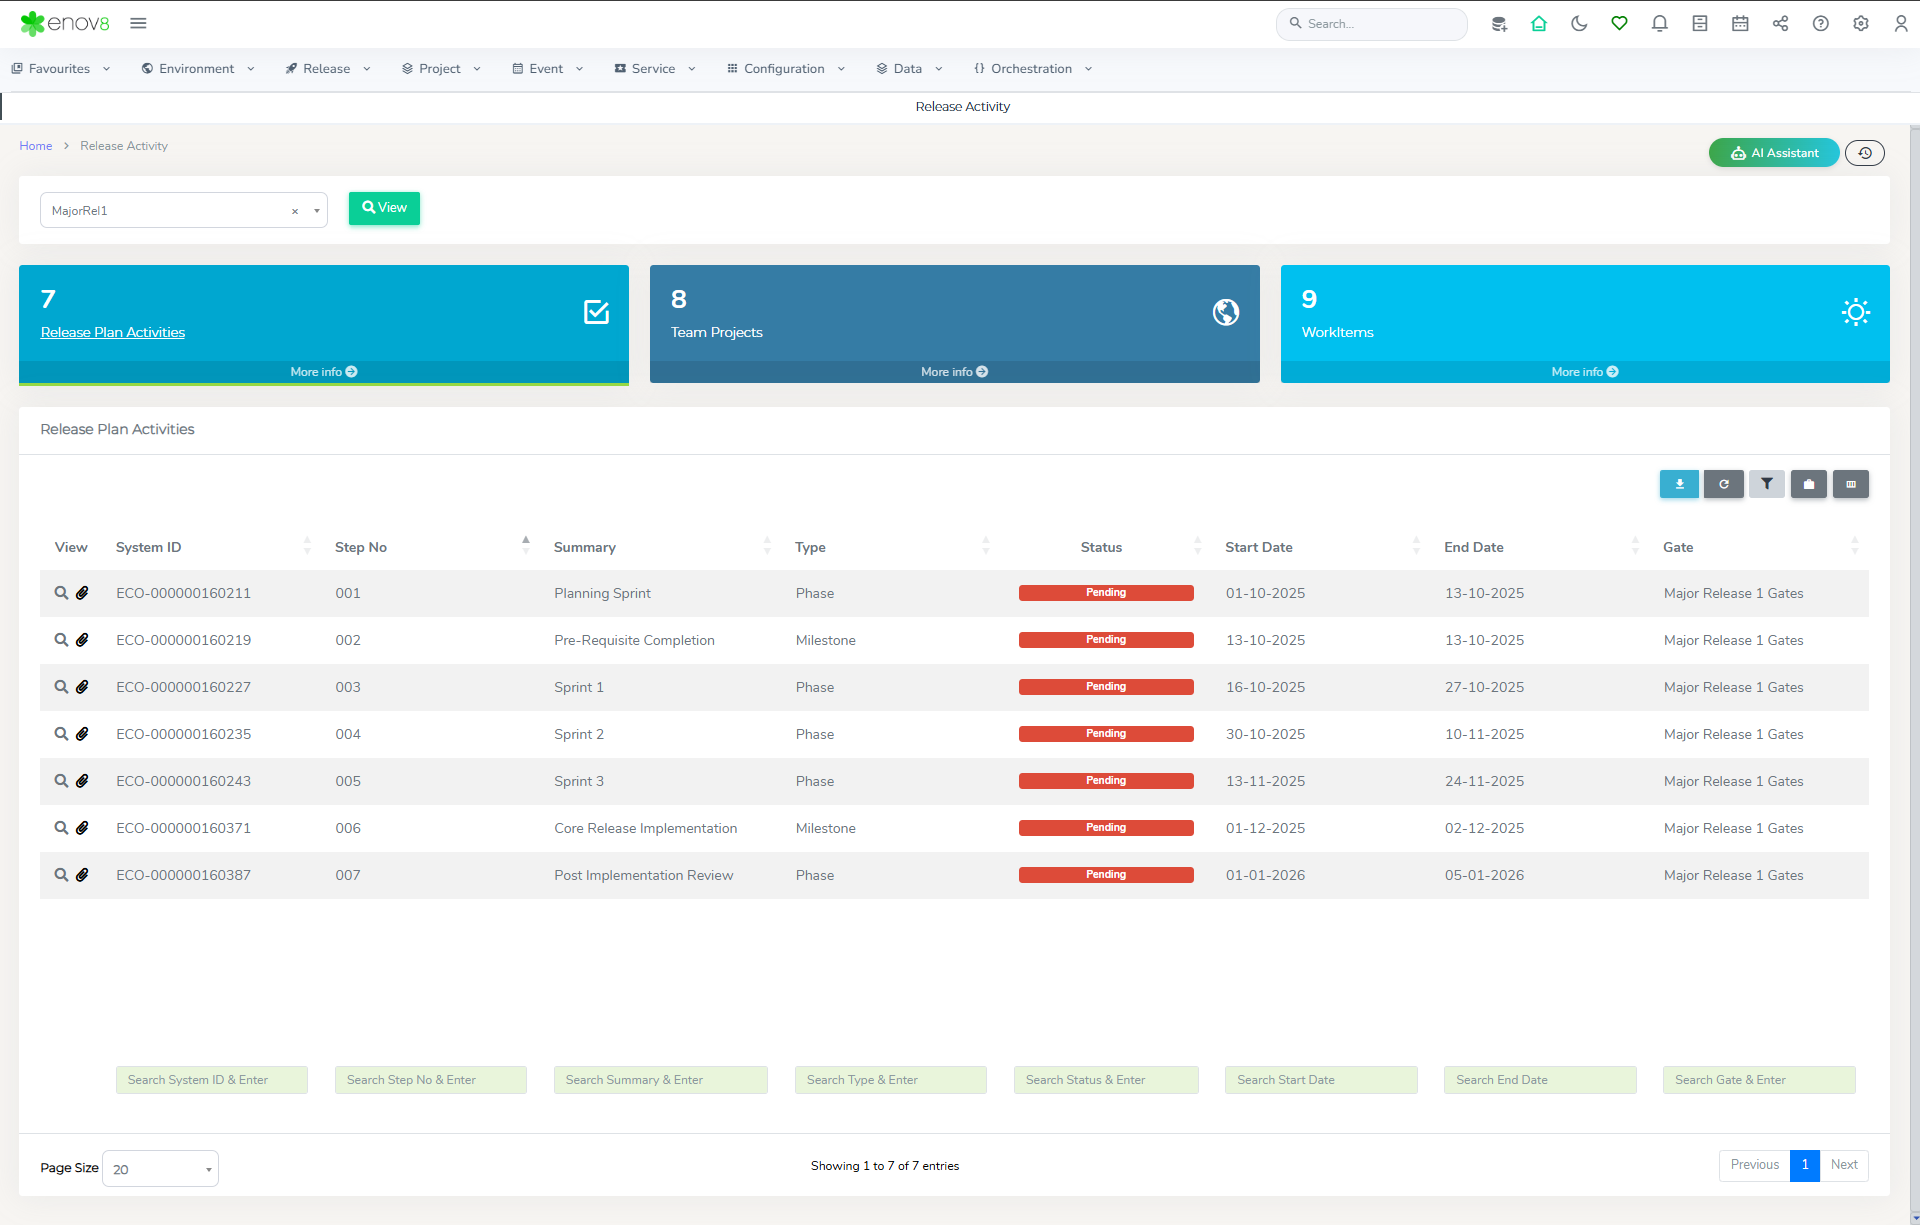Click the green View button
This screenshot has height=1225, width=1920.
tap(384, 208)
